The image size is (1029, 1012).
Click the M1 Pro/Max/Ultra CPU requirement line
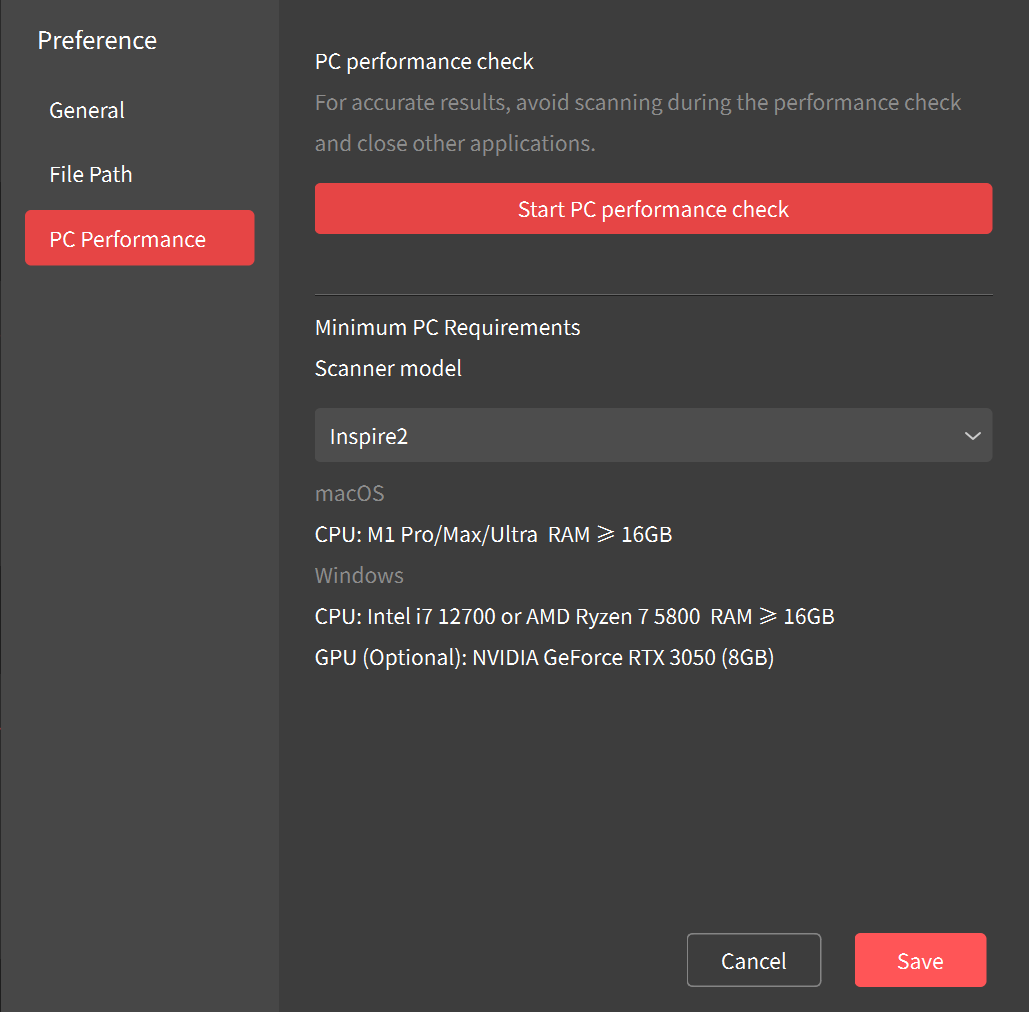pyautogui.click(x=493, y=534)
